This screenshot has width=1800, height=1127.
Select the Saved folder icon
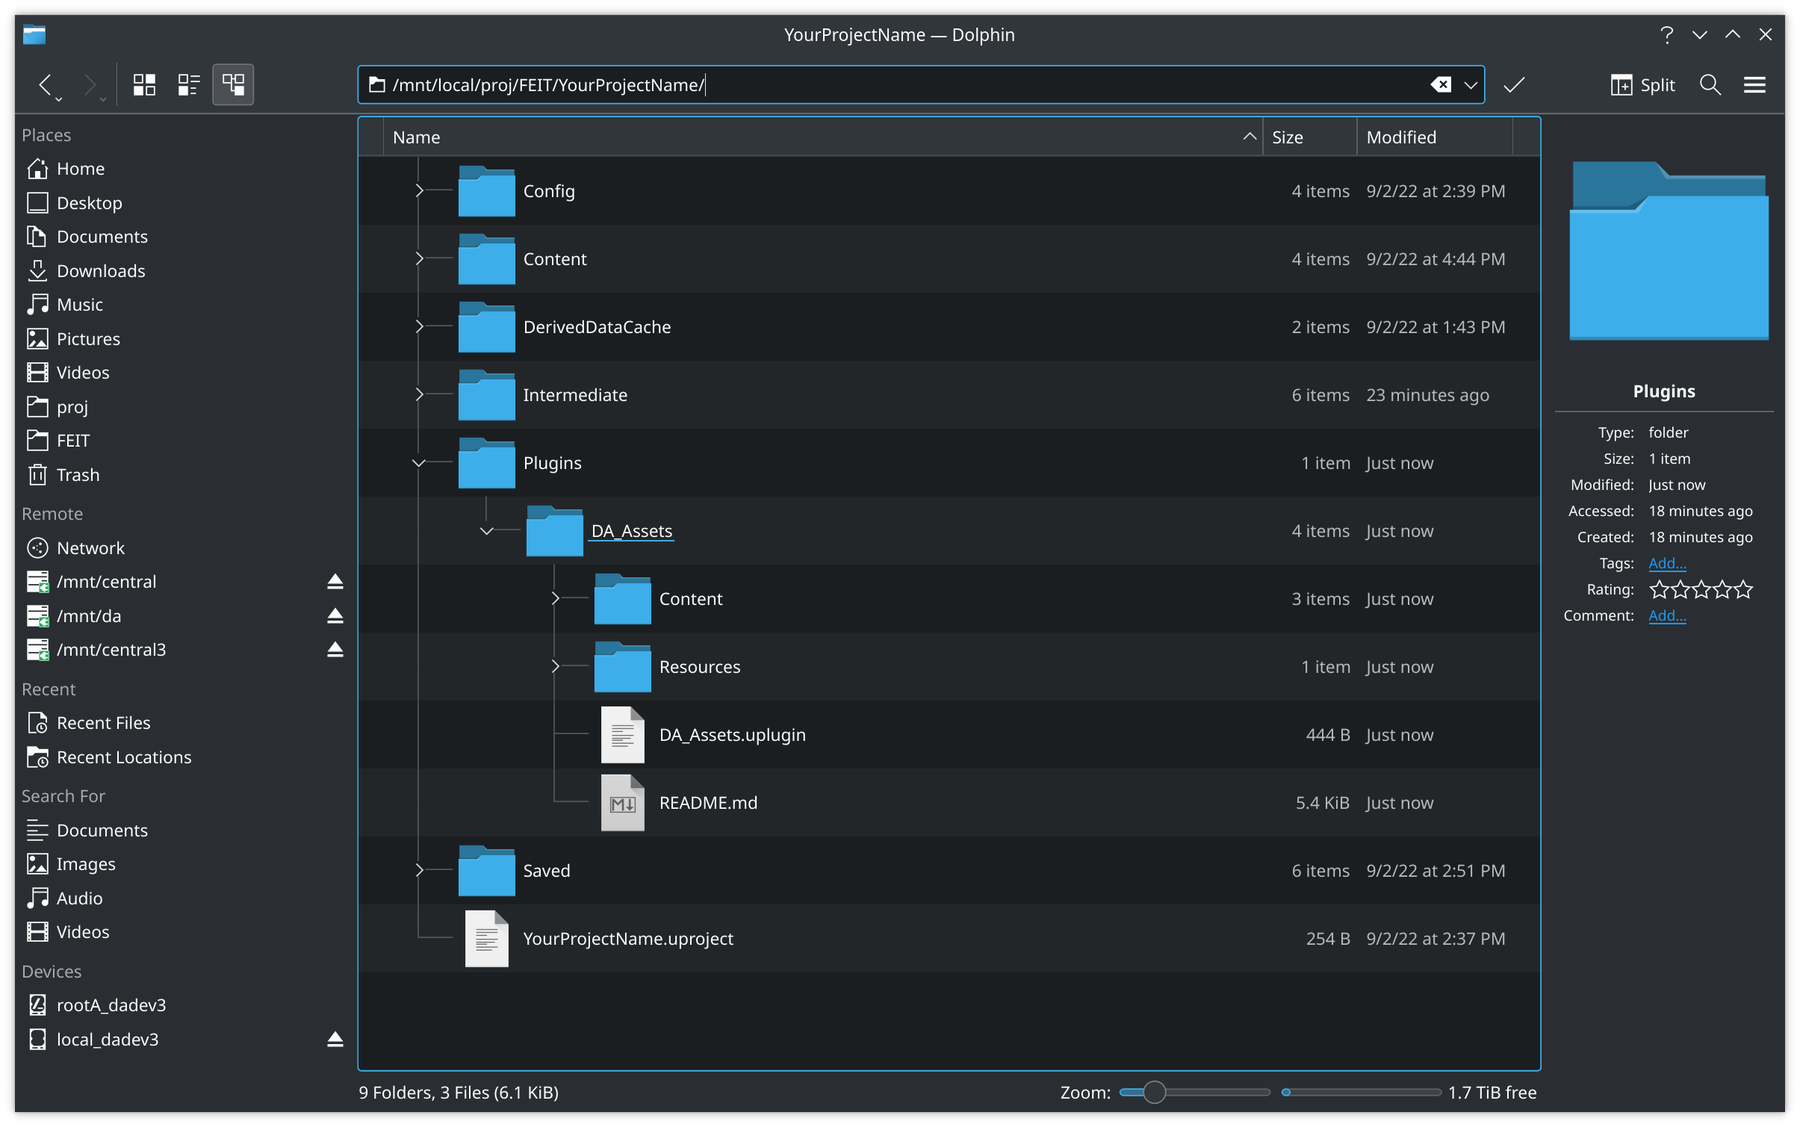coord(486,871)
